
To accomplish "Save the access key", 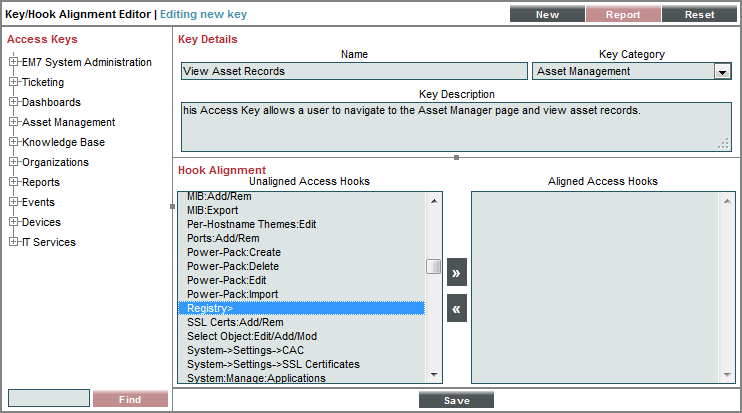I will pos(456,400).
